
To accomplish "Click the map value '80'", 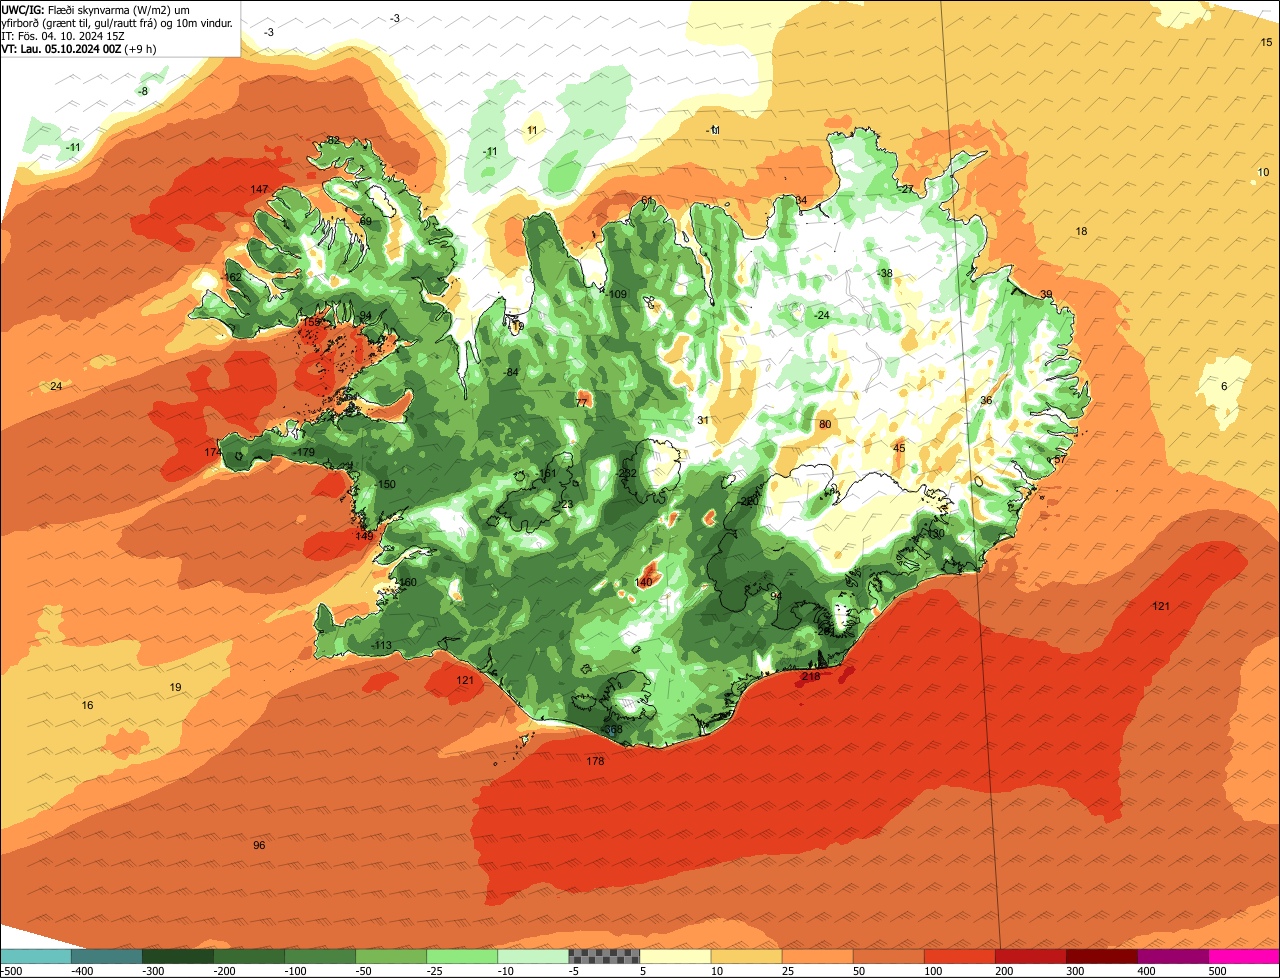I will tap(825, 425).
